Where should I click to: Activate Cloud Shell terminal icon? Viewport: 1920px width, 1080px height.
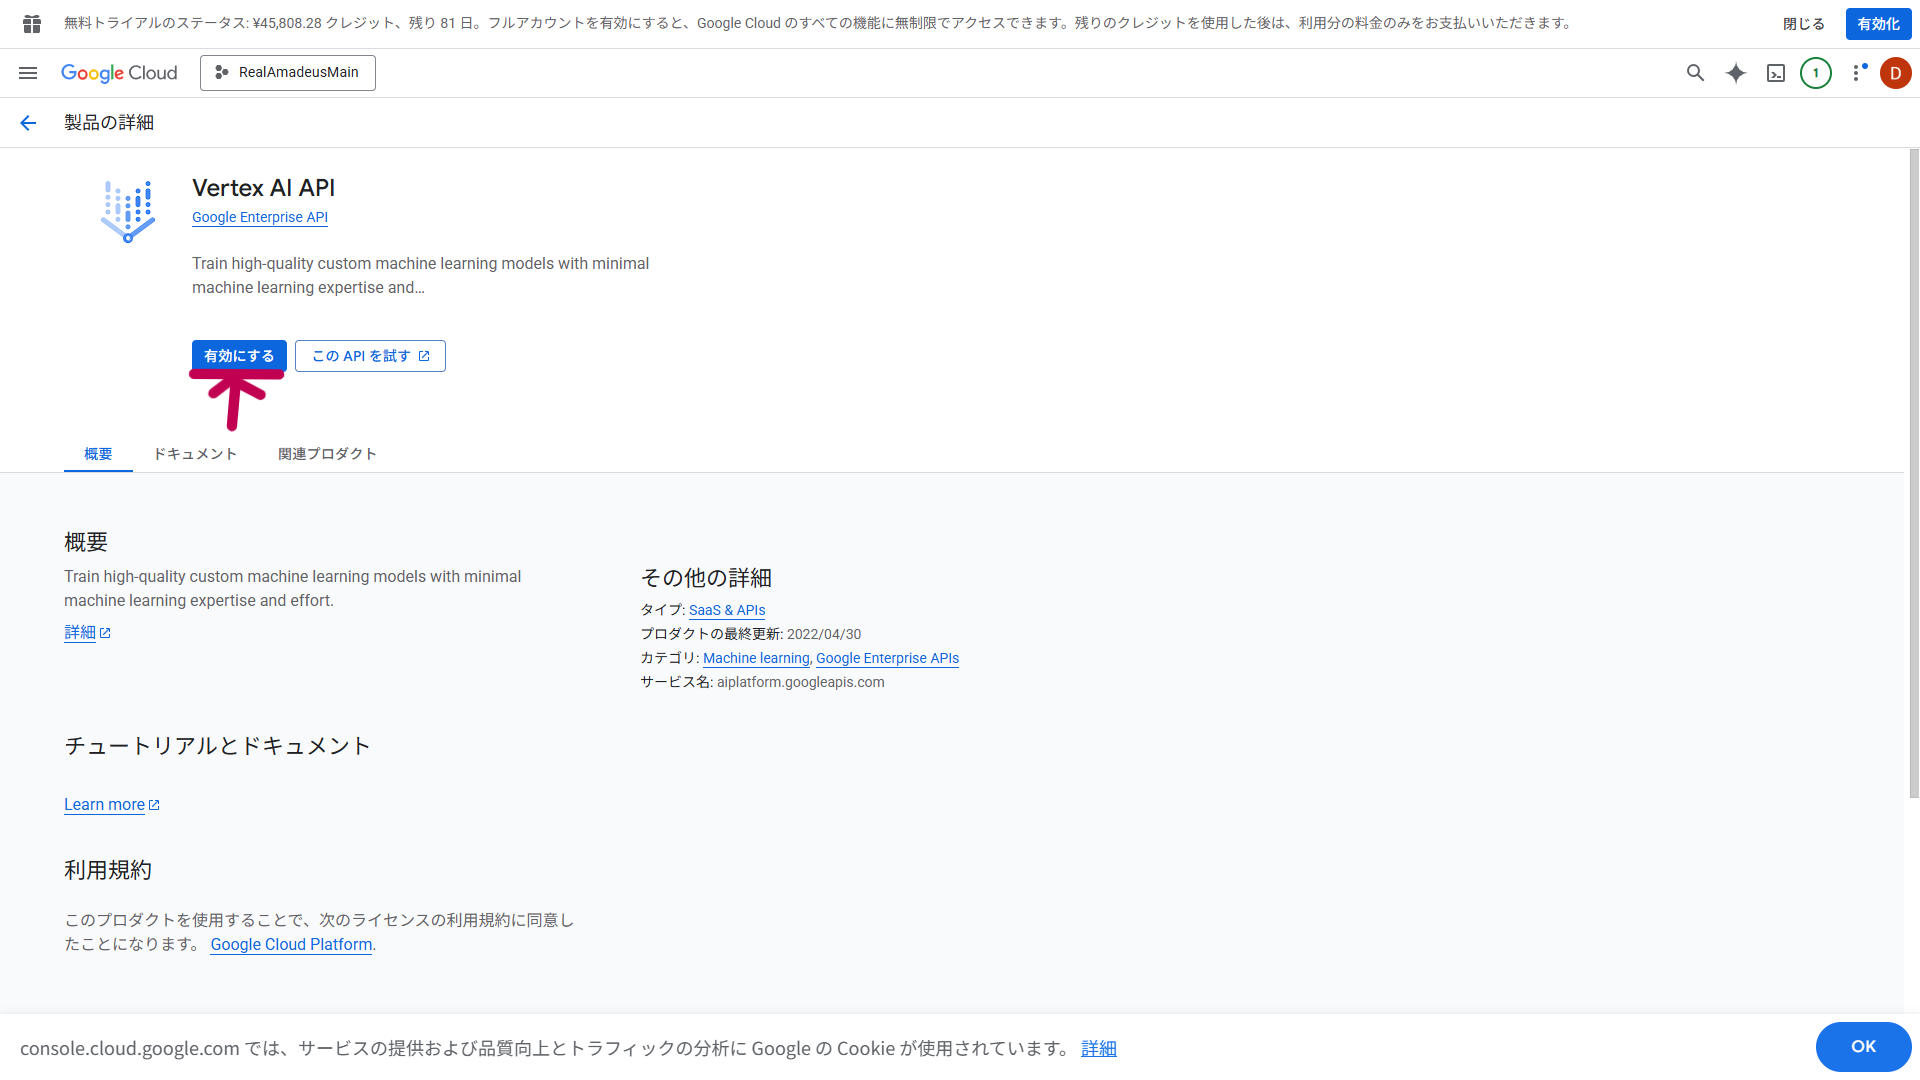click(1776, 73)
